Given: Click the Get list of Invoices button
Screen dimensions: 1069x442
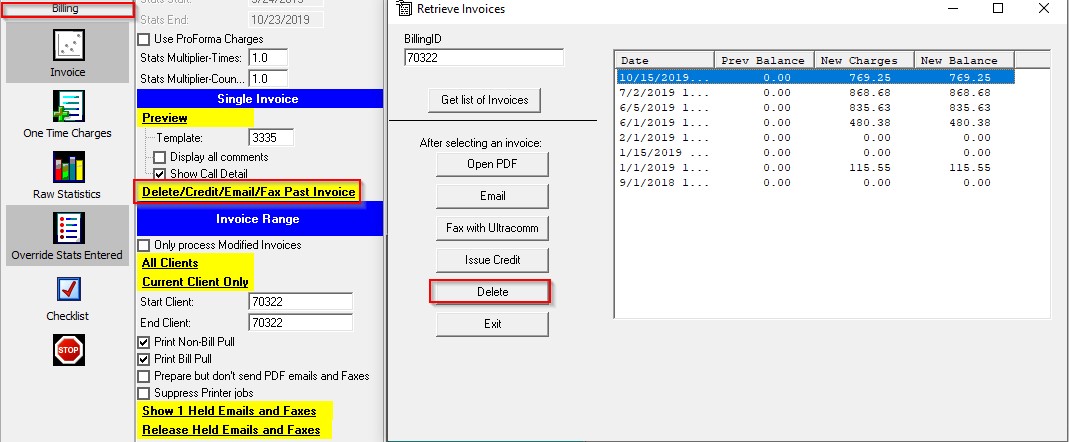Looking at the screenshot, I should click(485, 100).
